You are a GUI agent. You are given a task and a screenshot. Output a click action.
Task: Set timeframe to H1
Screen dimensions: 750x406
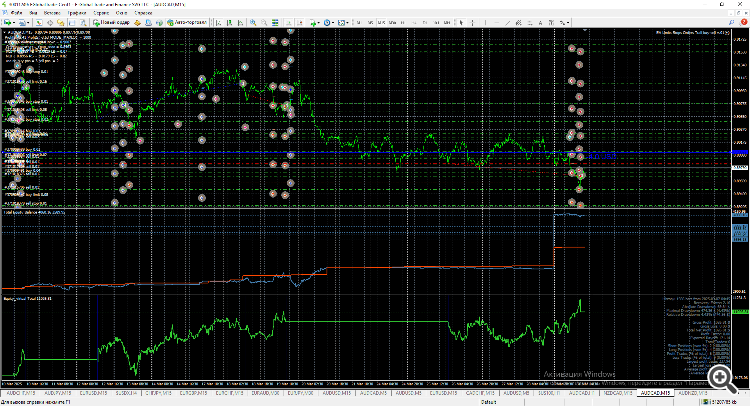403,22
